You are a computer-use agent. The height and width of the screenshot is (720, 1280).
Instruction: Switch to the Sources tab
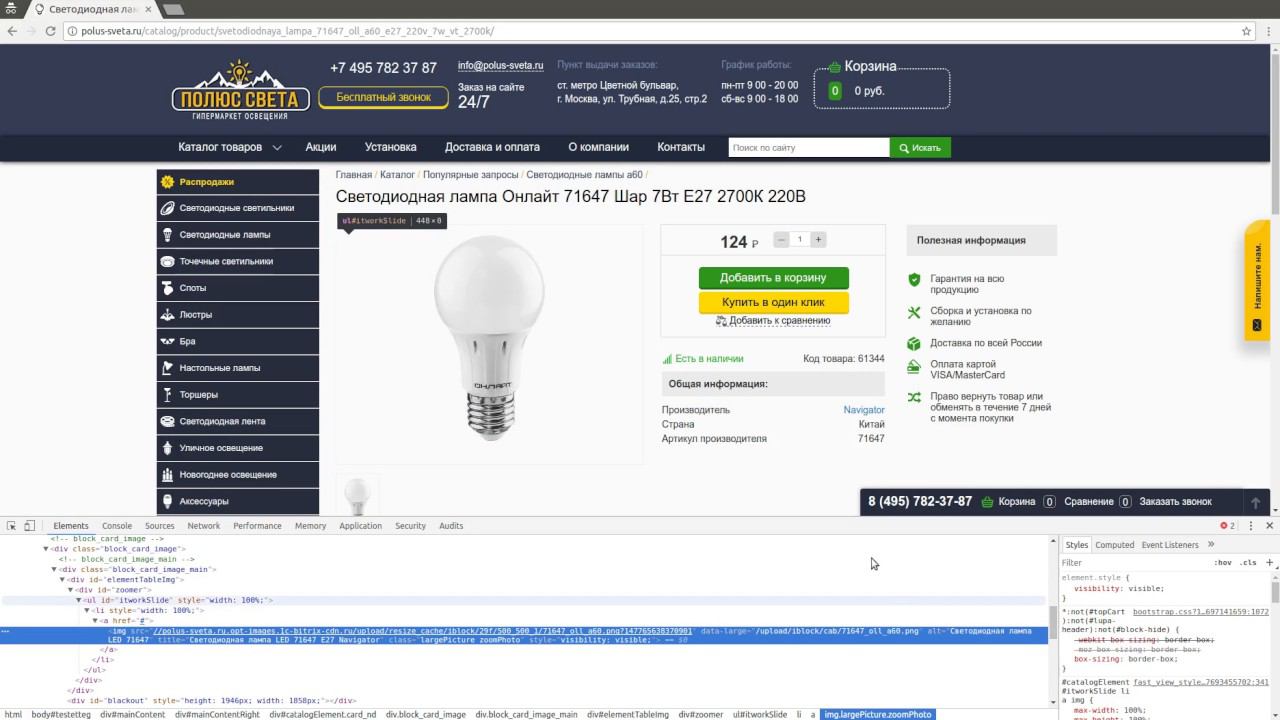click(160, 526)
